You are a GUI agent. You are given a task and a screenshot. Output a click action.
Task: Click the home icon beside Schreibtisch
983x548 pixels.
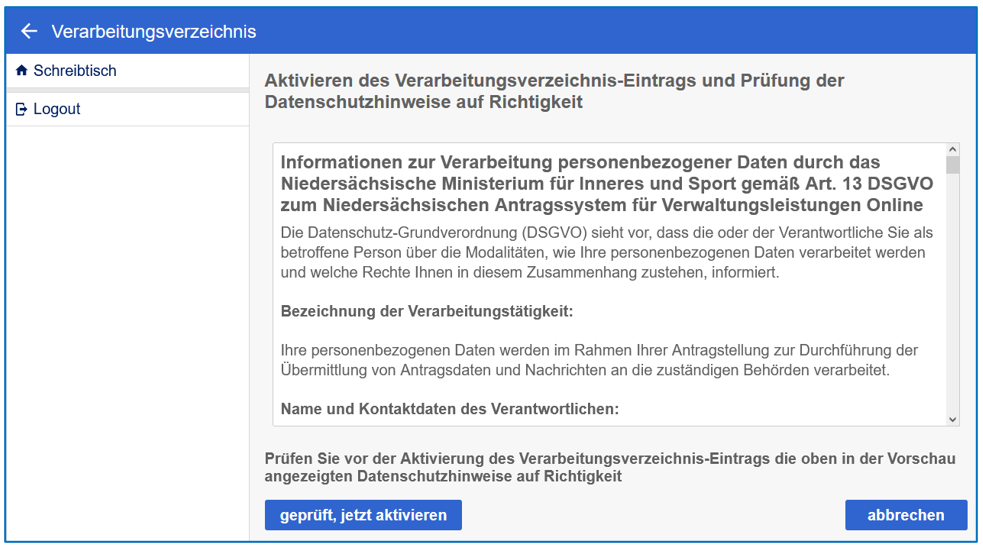click(22, 71)
